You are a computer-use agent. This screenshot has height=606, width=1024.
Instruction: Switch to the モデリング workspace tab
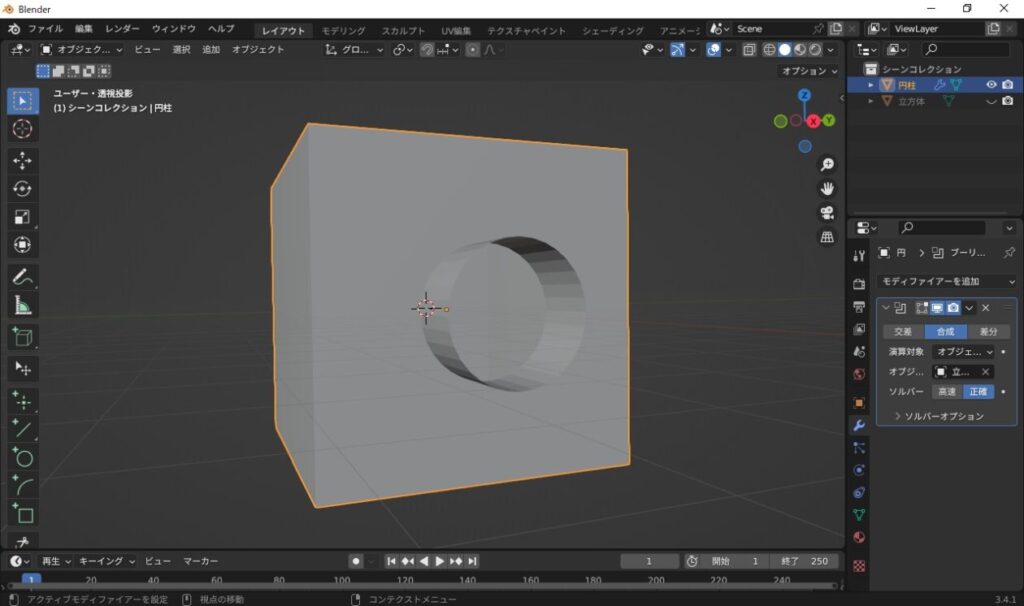pyautogui.click(x=343, y=31)
